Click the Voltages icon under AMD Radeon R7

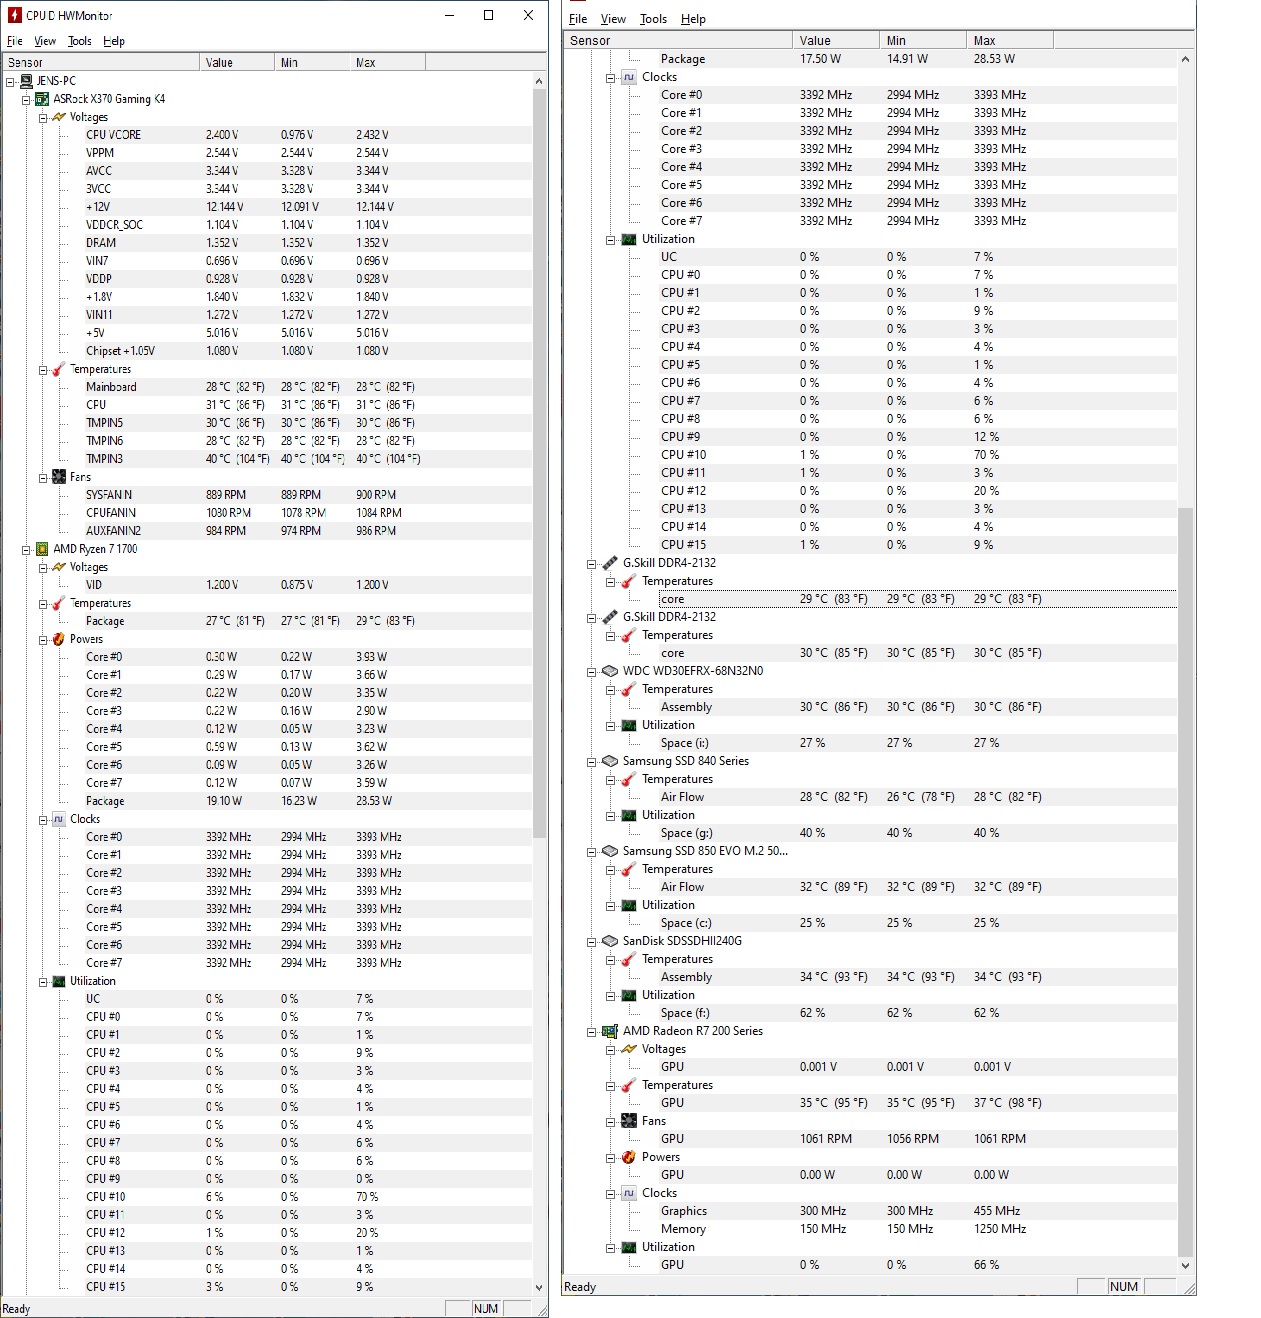pos(629,1049)
